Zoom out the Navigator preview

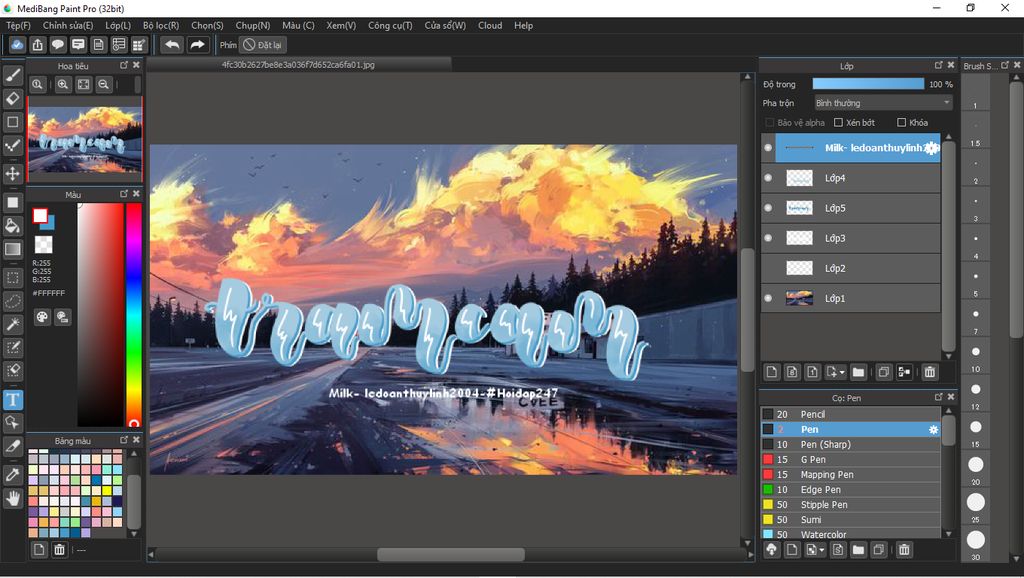tap(103, 84)
